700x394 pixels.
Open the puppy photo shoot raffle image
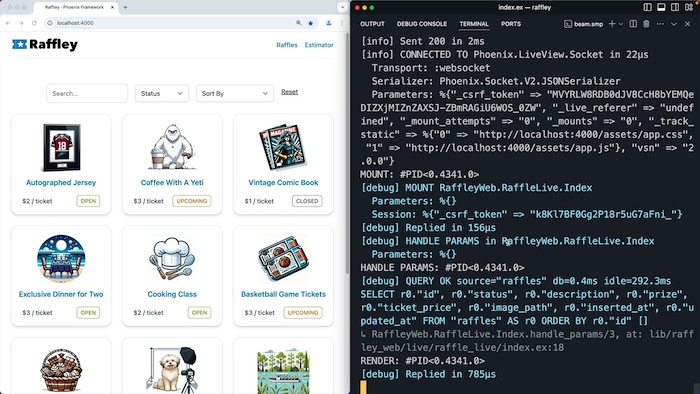tap(172, 370)
